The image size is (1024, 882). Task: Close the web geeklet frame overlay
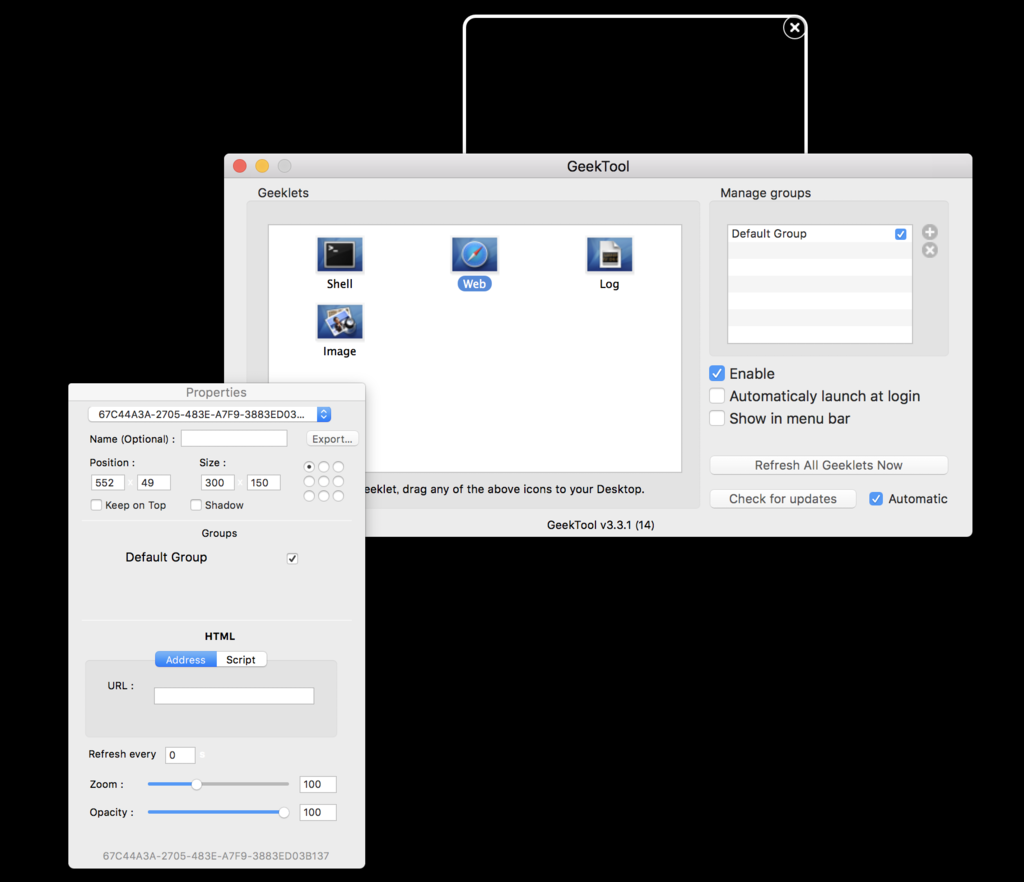(794, 27)
